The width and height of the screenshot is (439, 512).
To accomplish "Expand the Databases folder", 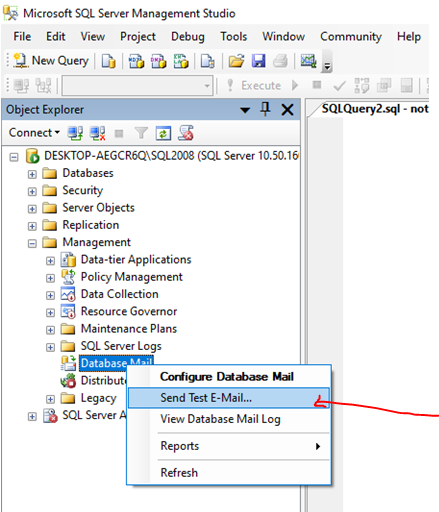I will tap(32, 174).
